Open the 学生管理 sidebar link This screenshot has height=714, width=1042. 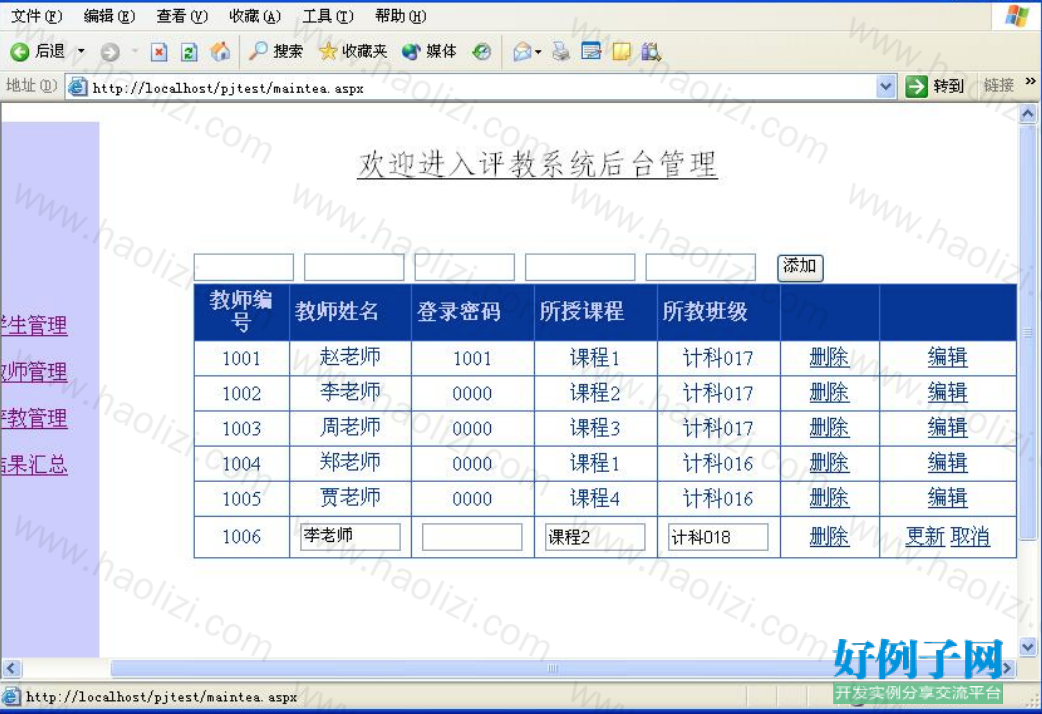point(34,325)
